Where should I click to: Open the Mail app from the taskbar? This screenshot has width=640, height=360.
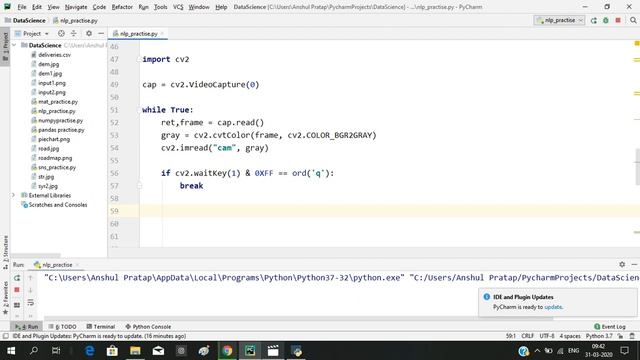click(x=158, y=350)
